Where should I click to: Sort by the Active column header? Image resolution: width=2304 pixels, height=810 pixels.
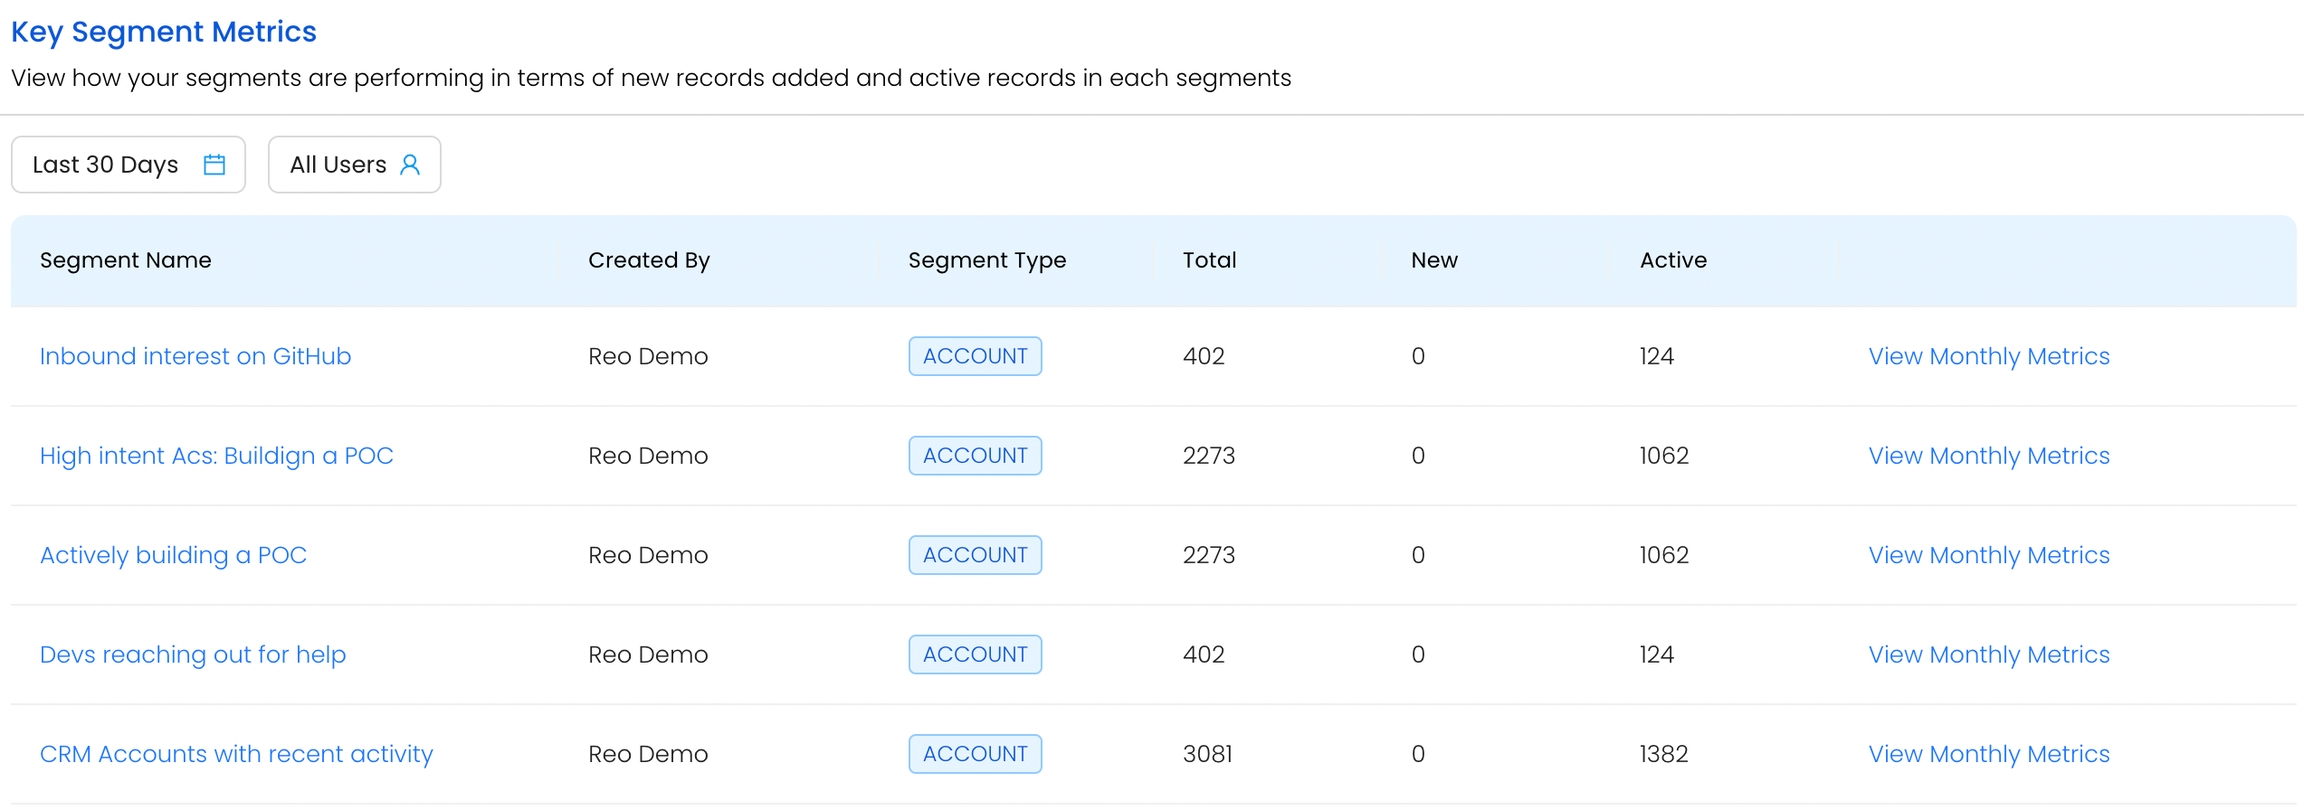tap(1672, 260)
